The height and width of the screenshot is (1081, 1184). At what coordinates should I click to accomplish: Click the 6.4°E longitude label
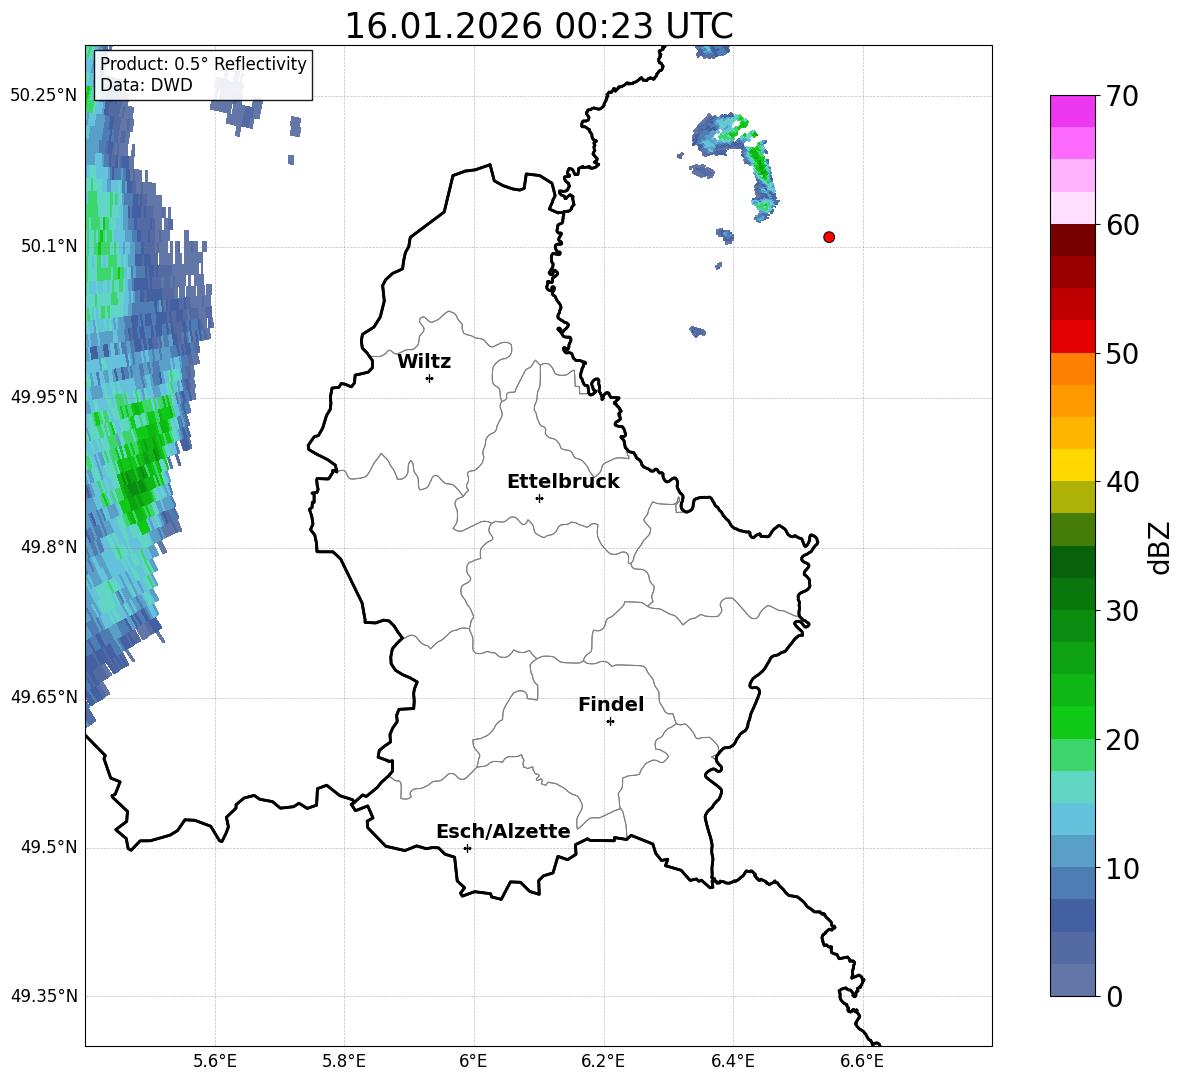(732, 1061)
